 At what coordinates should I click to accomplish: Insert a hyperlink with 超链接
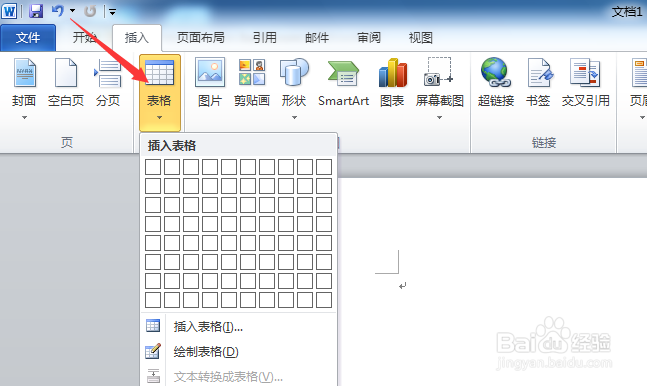point(496,83)
